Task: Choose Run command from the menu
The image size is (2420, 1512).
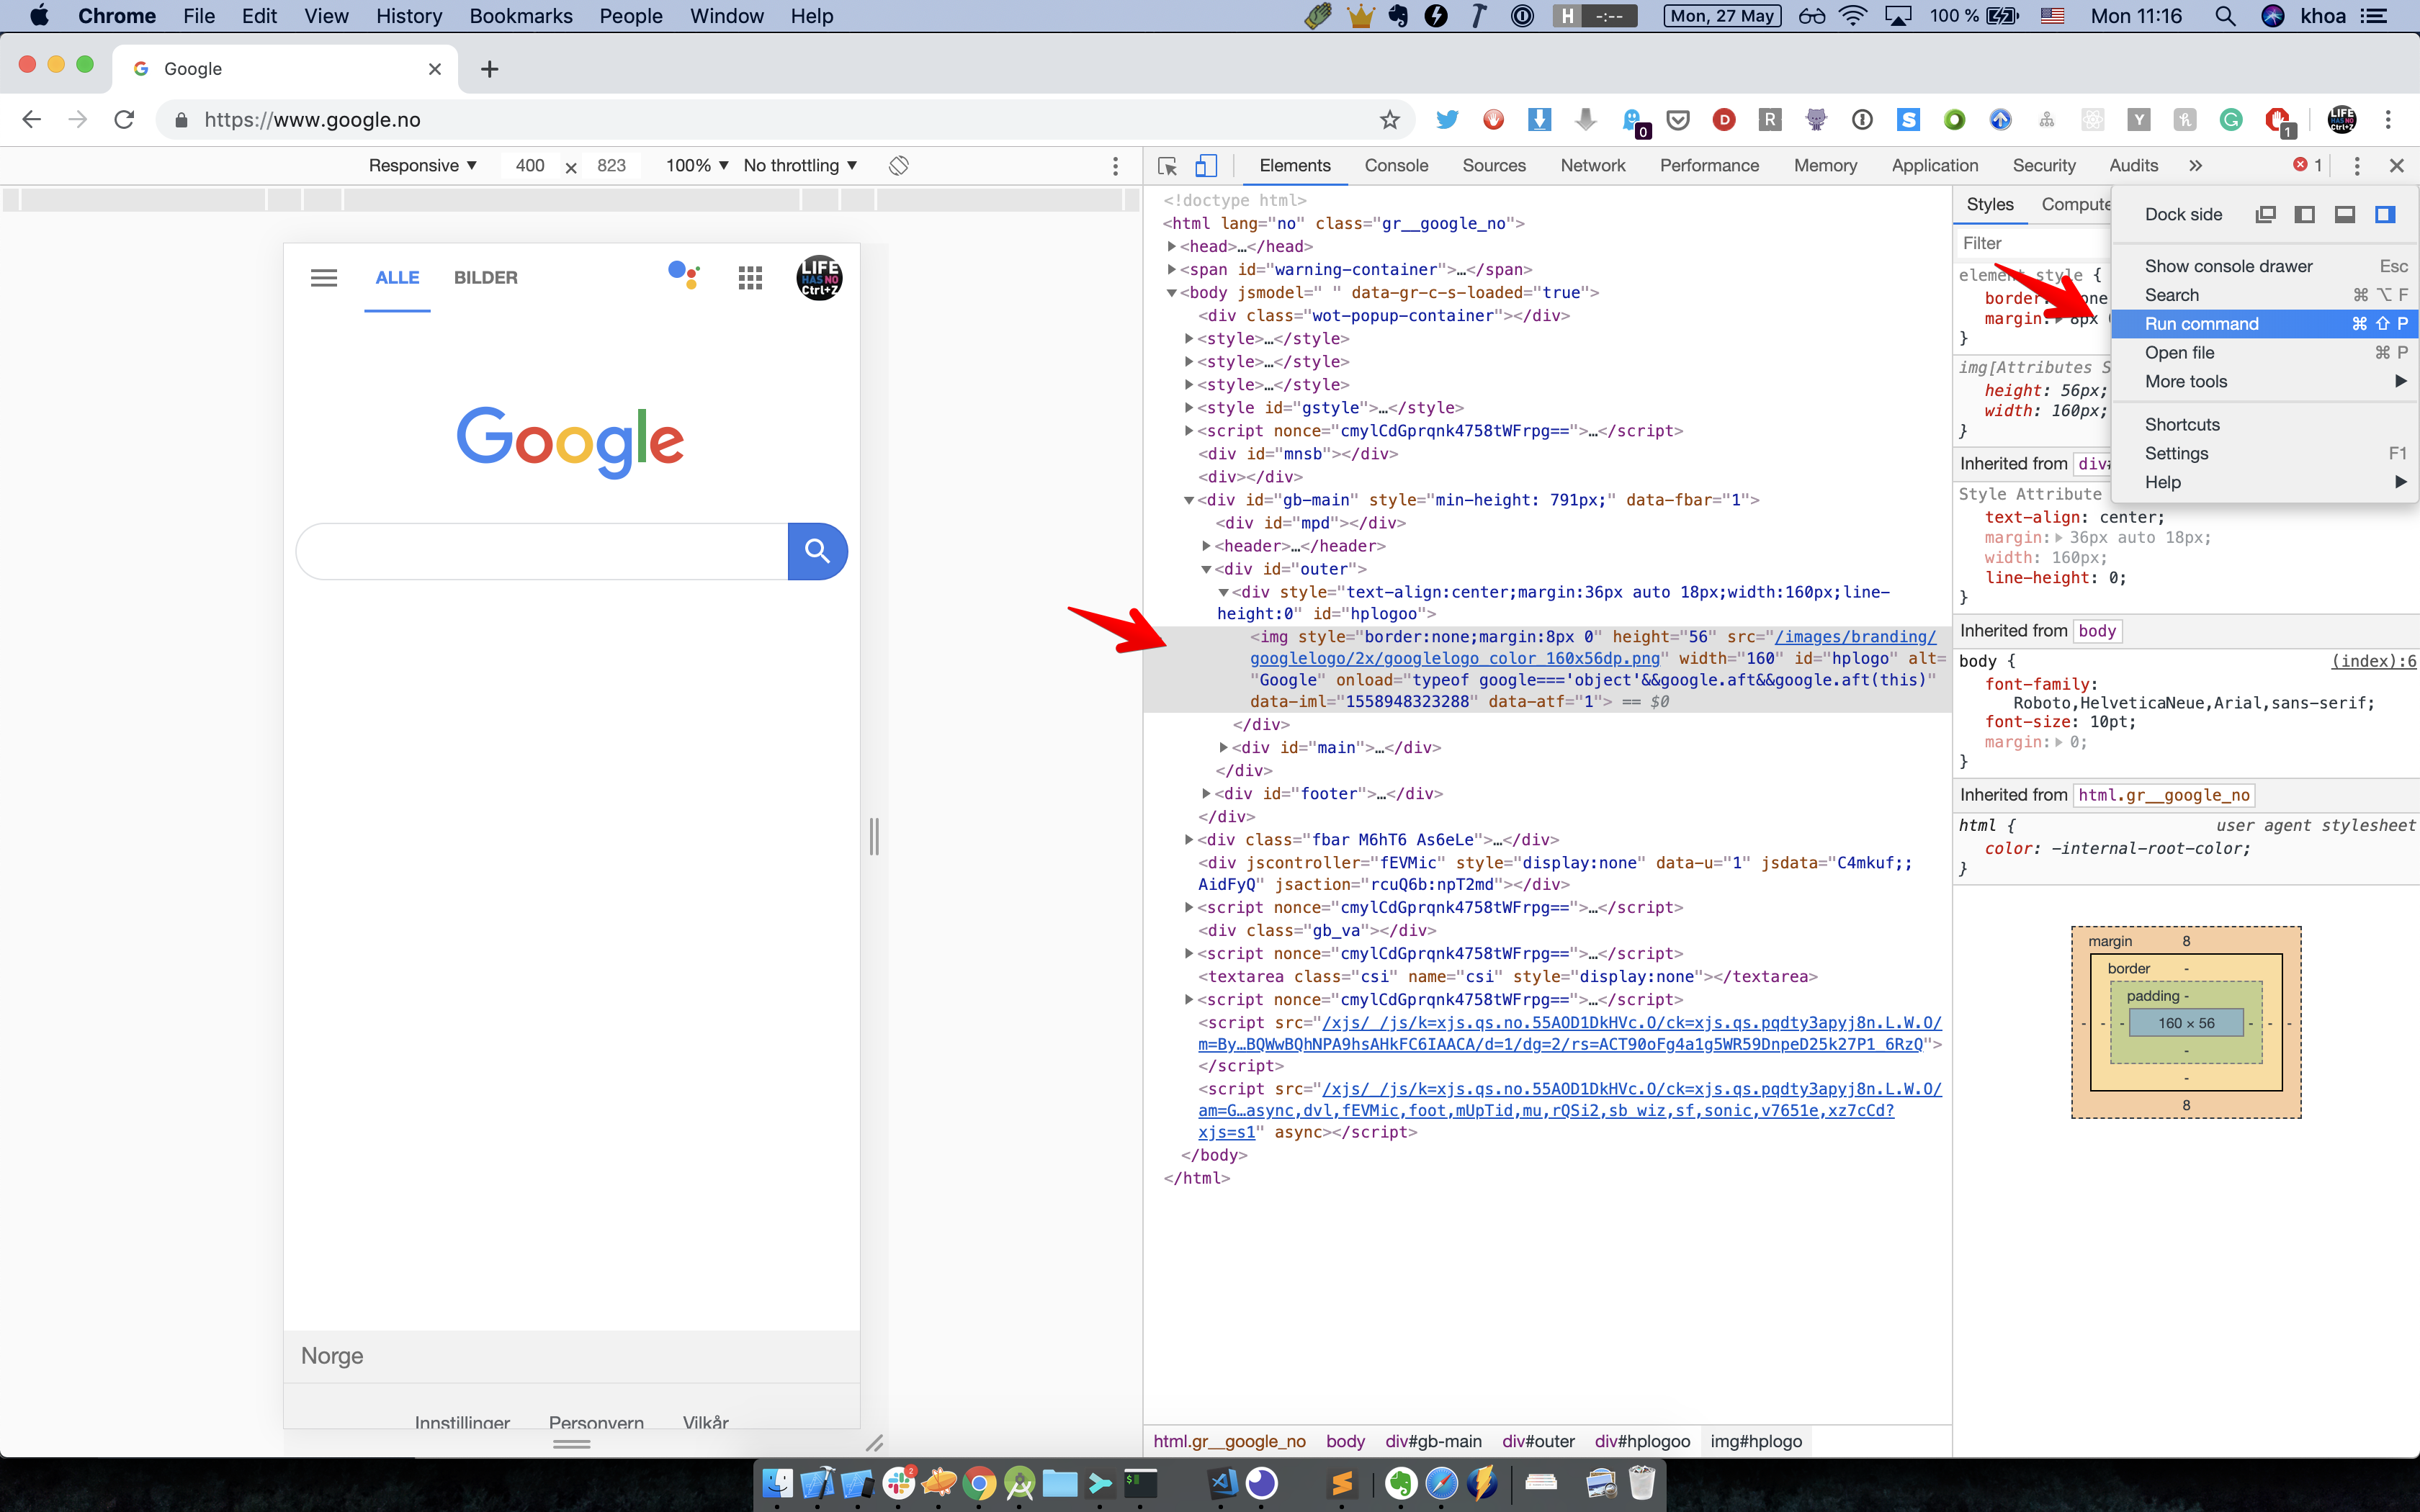Action: point(2201,324)
